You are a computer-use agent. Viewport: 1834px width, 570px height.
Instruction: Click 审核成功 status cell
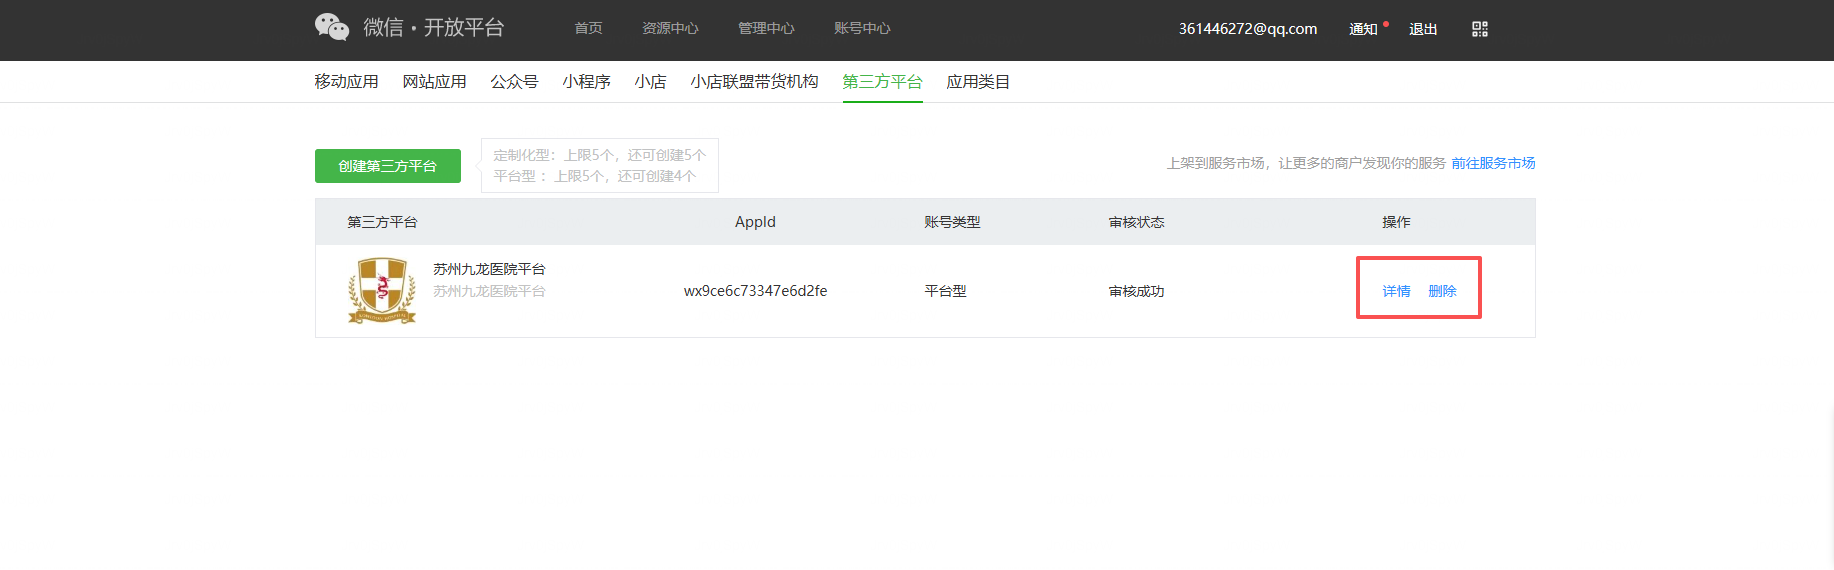tap(1136, 291)
